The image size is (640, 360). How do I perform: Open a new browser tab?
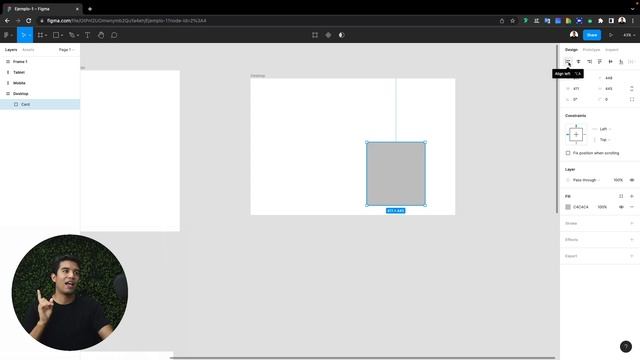pyautogui.click(x=90, y=9)
